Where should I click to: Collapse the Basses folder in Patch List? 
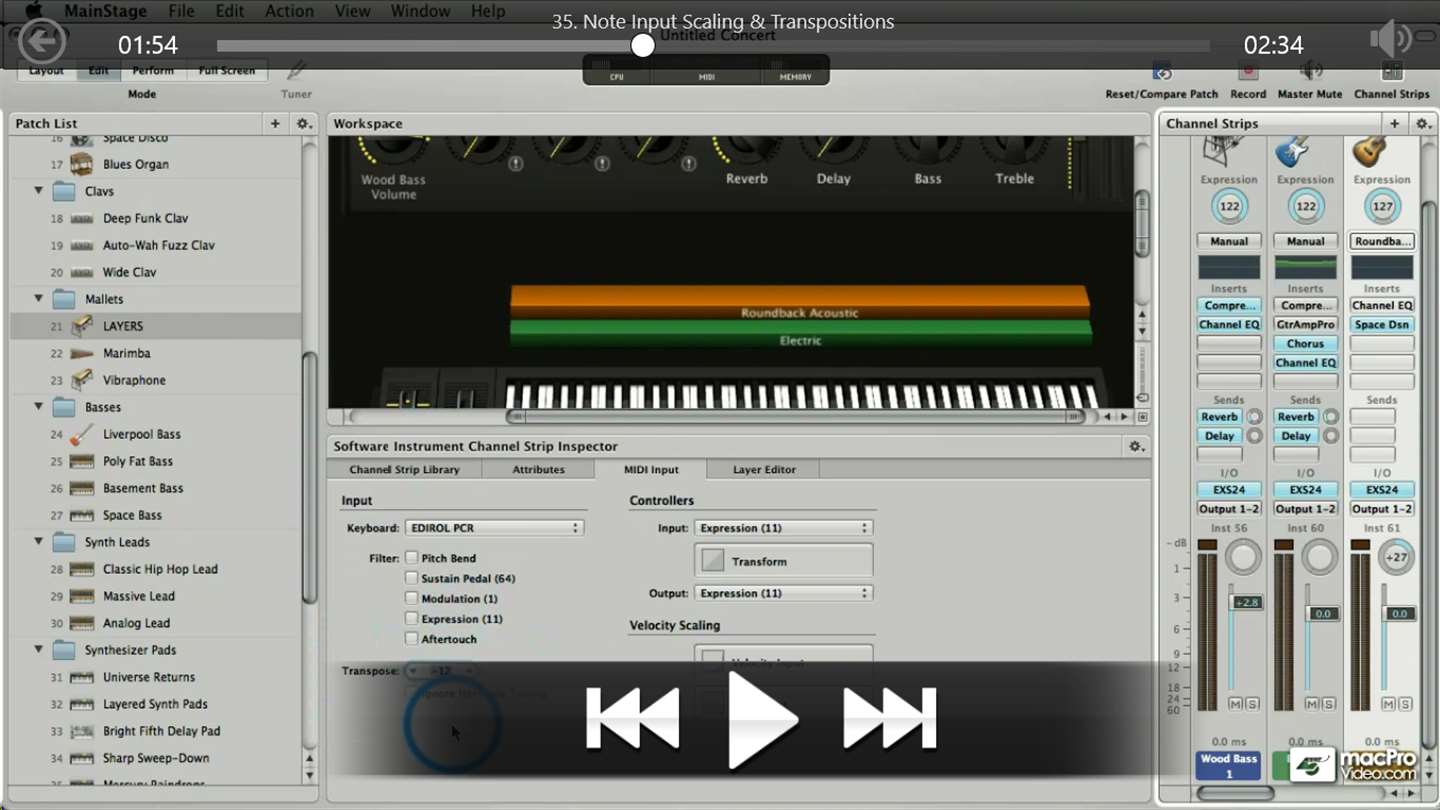pos(39,407)
